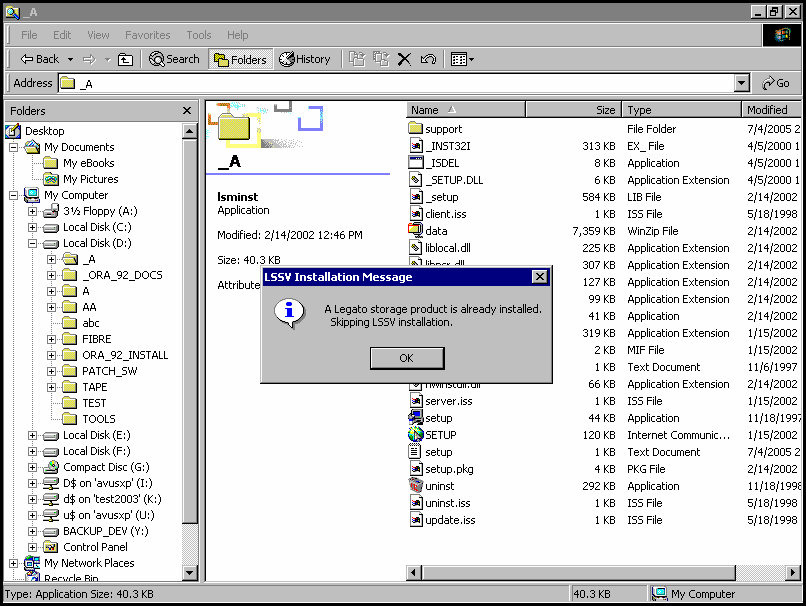Expand the FIBRE folder node
This screenshot has width=806, height=606.
pos(52,339)
